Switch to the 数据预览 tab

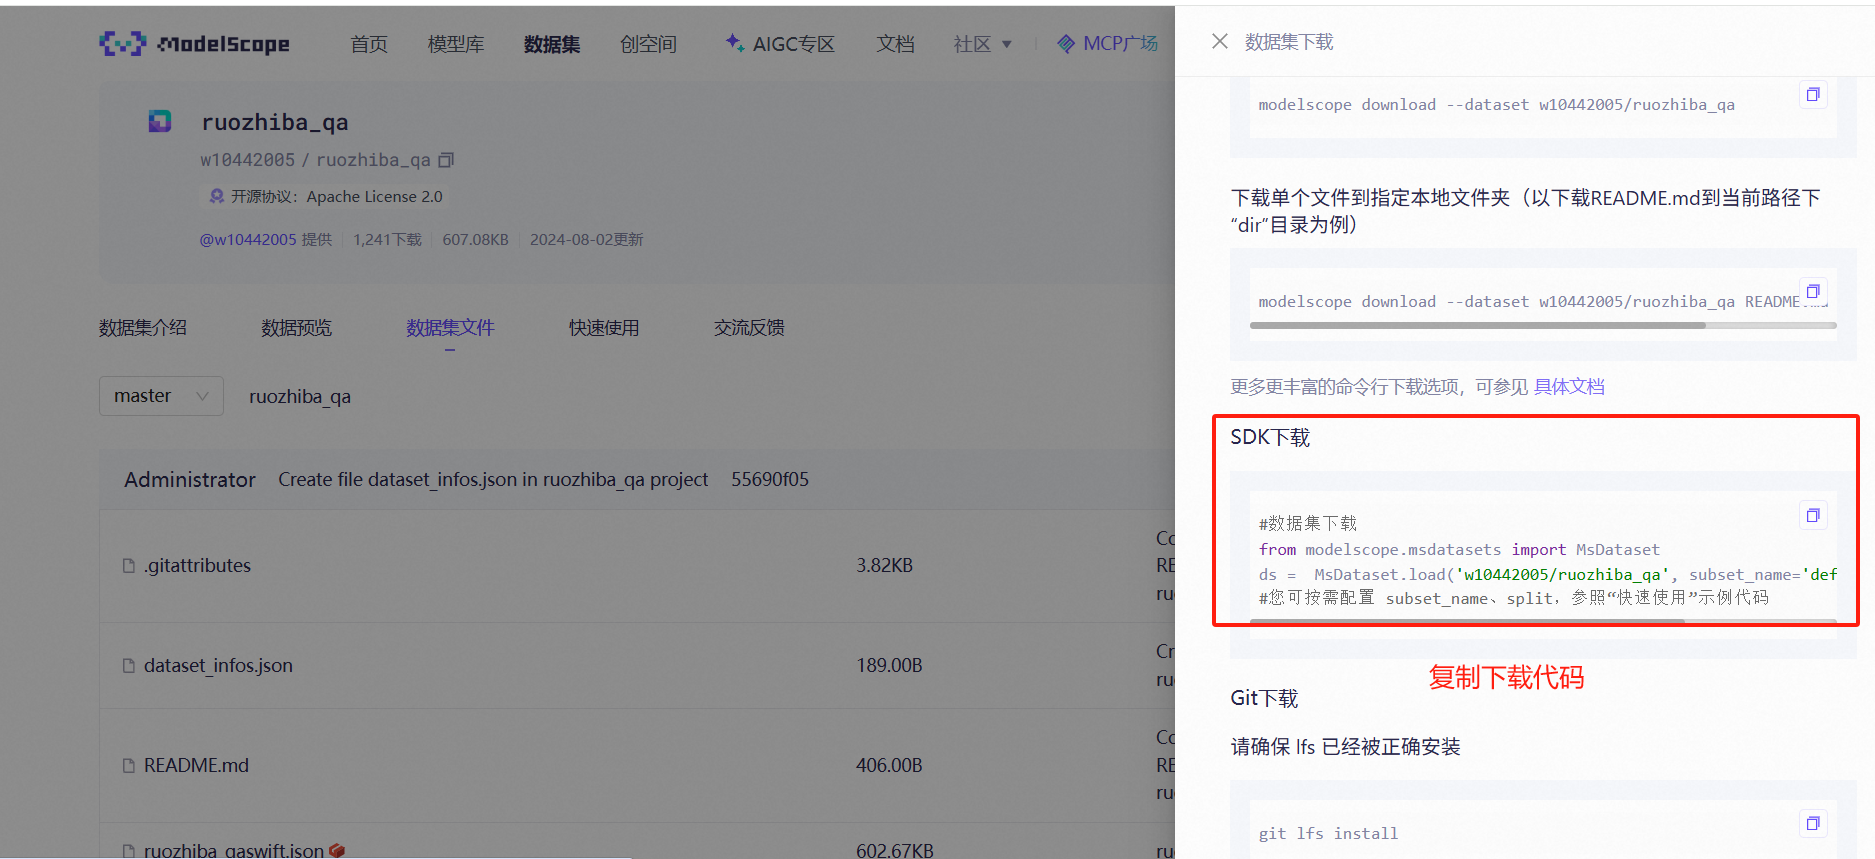(296, 328)
